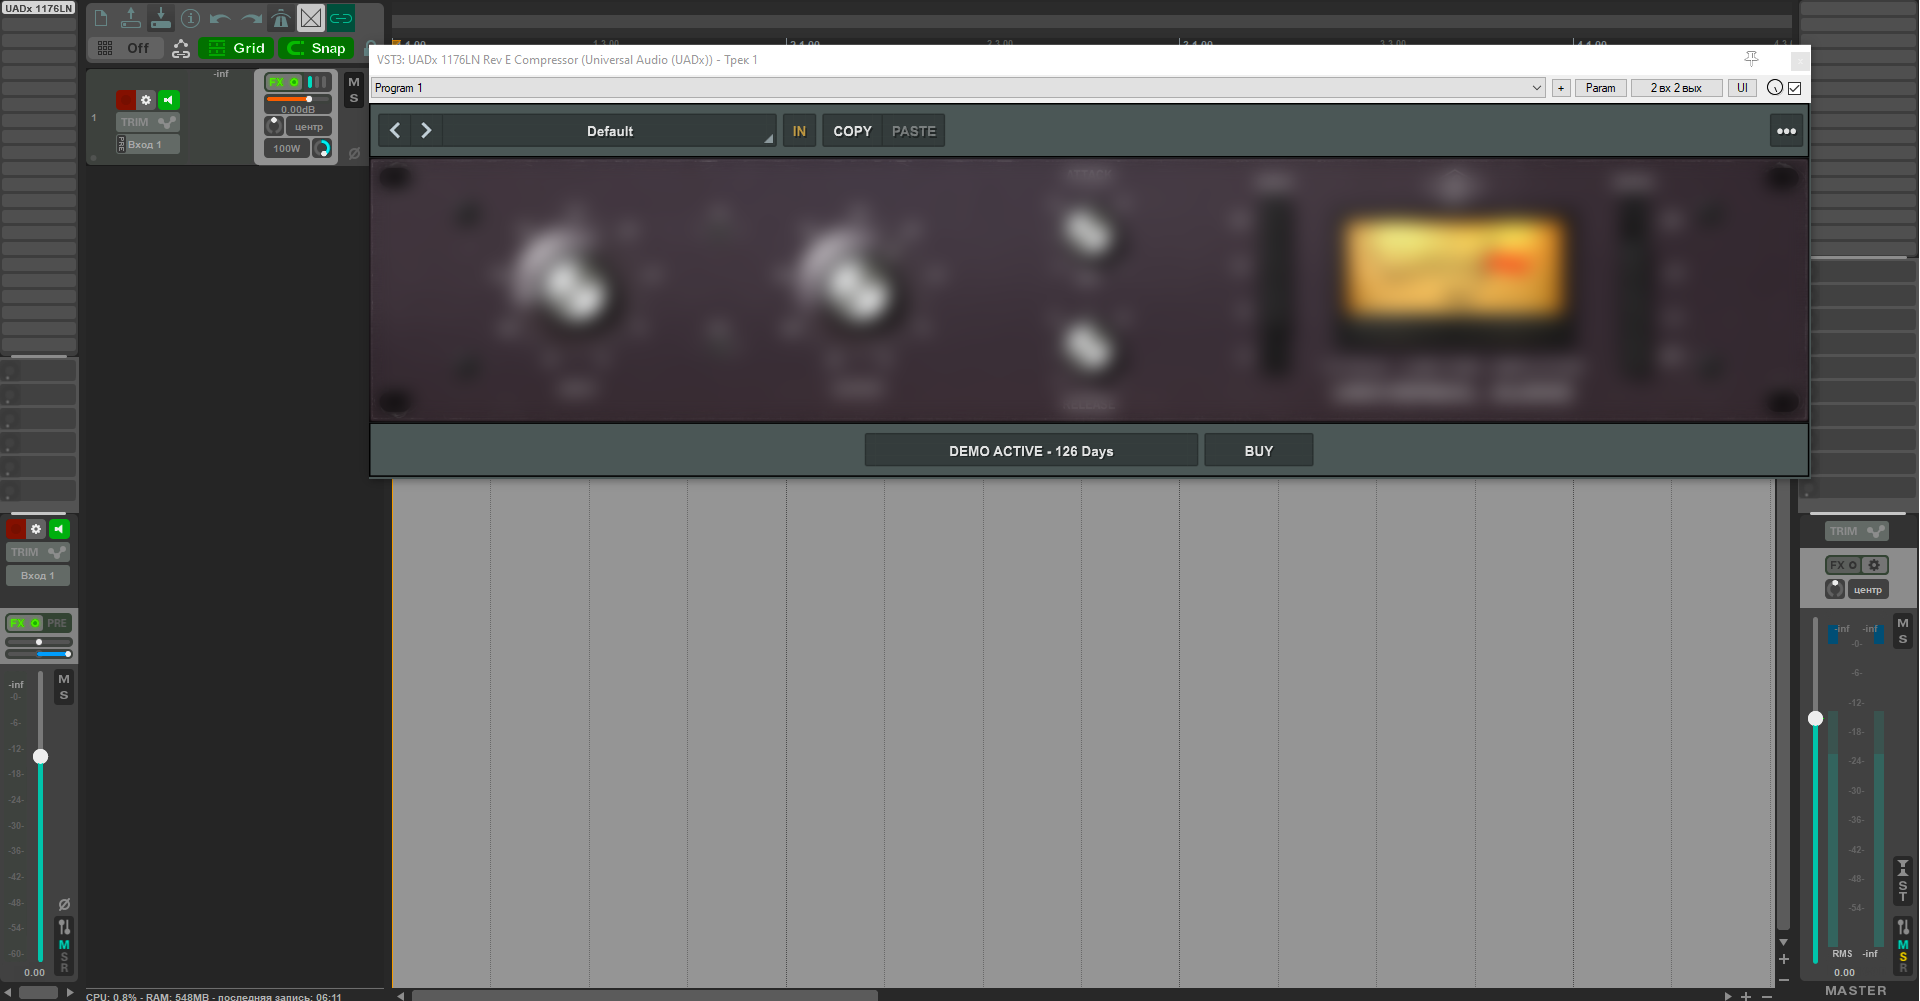Screen dimensions: 1920x1001
Task: Click track 1 routing bars icon
Action: pyautogui.click(x=318, y=82)
